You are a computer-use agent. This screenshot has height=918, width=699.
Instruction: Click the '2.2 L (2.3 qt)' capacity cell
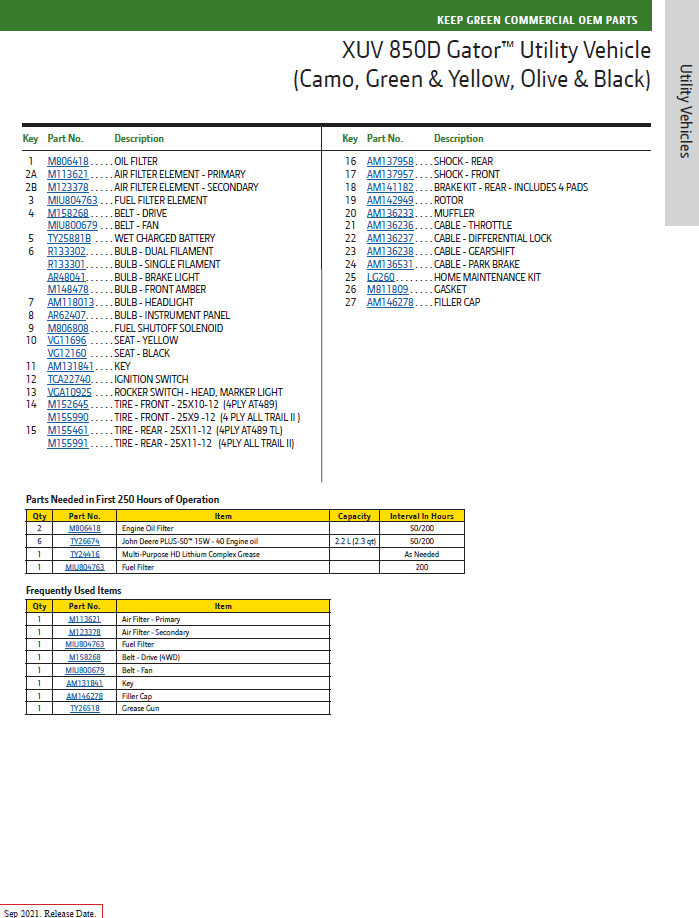point(355,542)
